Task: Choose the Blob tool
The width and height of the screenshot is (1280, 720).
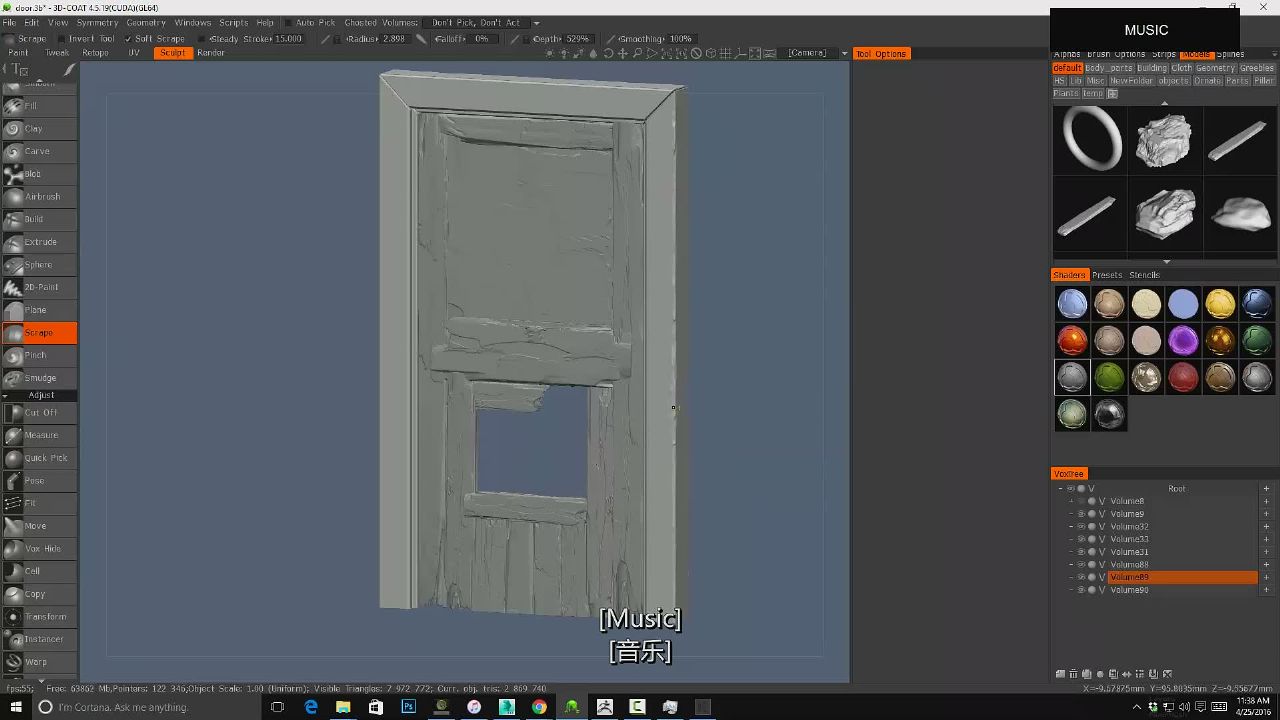Action: tap(39, 174)
